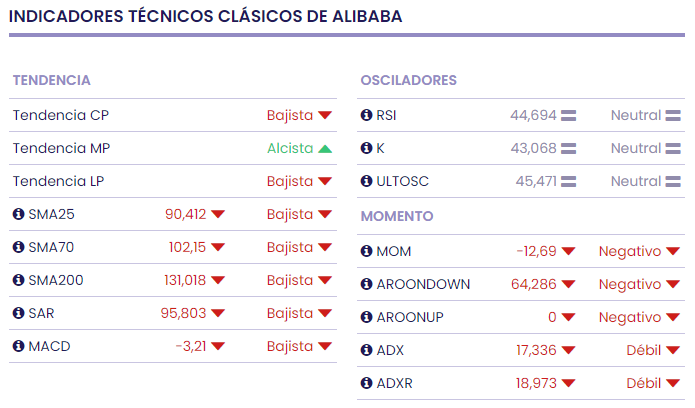Screen dimensions: 695x408
Task: Click the neutral bars icon beside RSI value
Action: coord(569,116)
